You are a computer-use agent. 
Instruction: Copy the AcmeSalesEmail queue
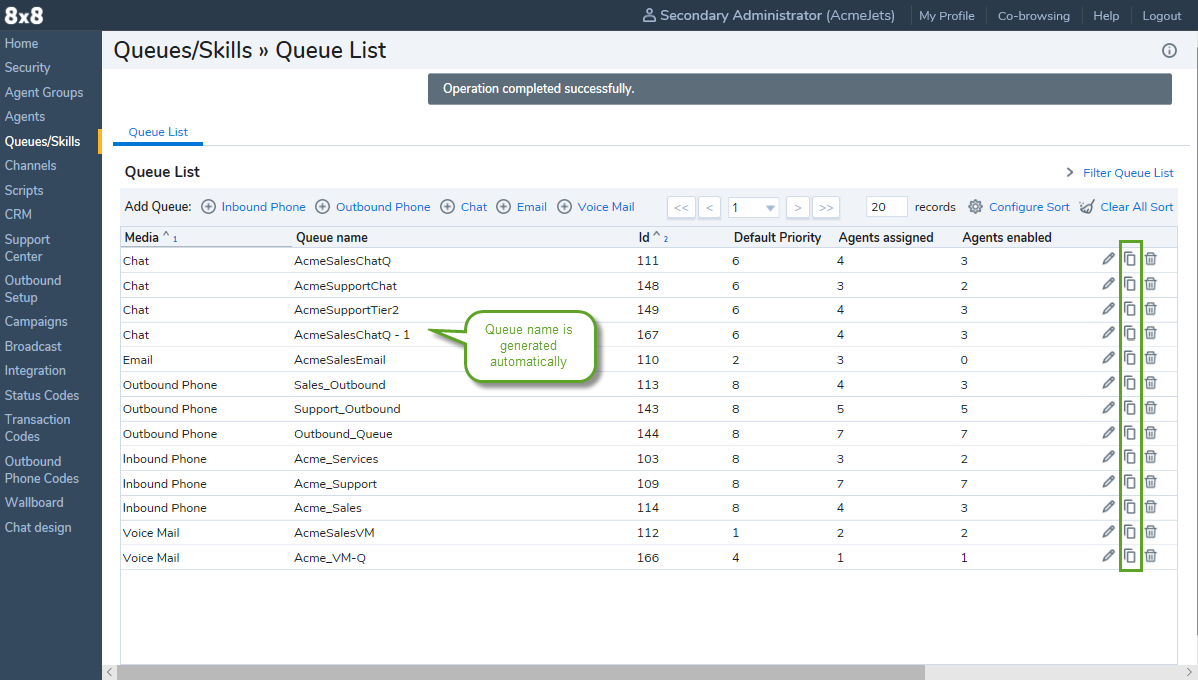click(x=1129, y=358)
